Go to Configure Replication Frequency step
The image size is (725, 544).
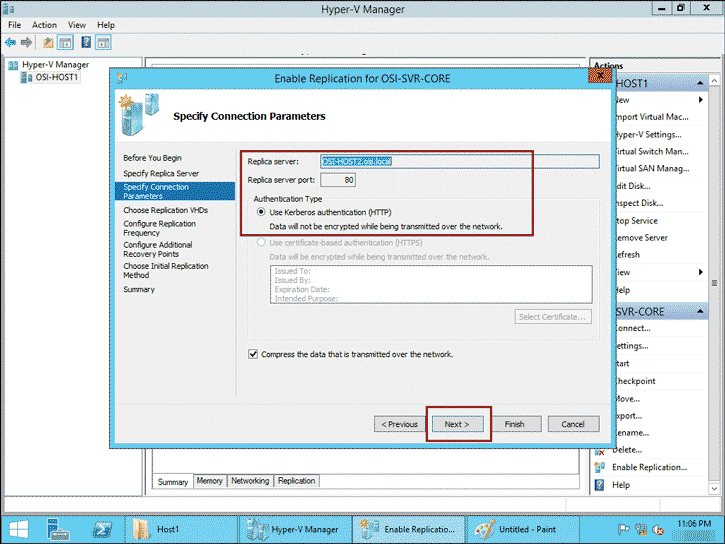pos(160,228)
